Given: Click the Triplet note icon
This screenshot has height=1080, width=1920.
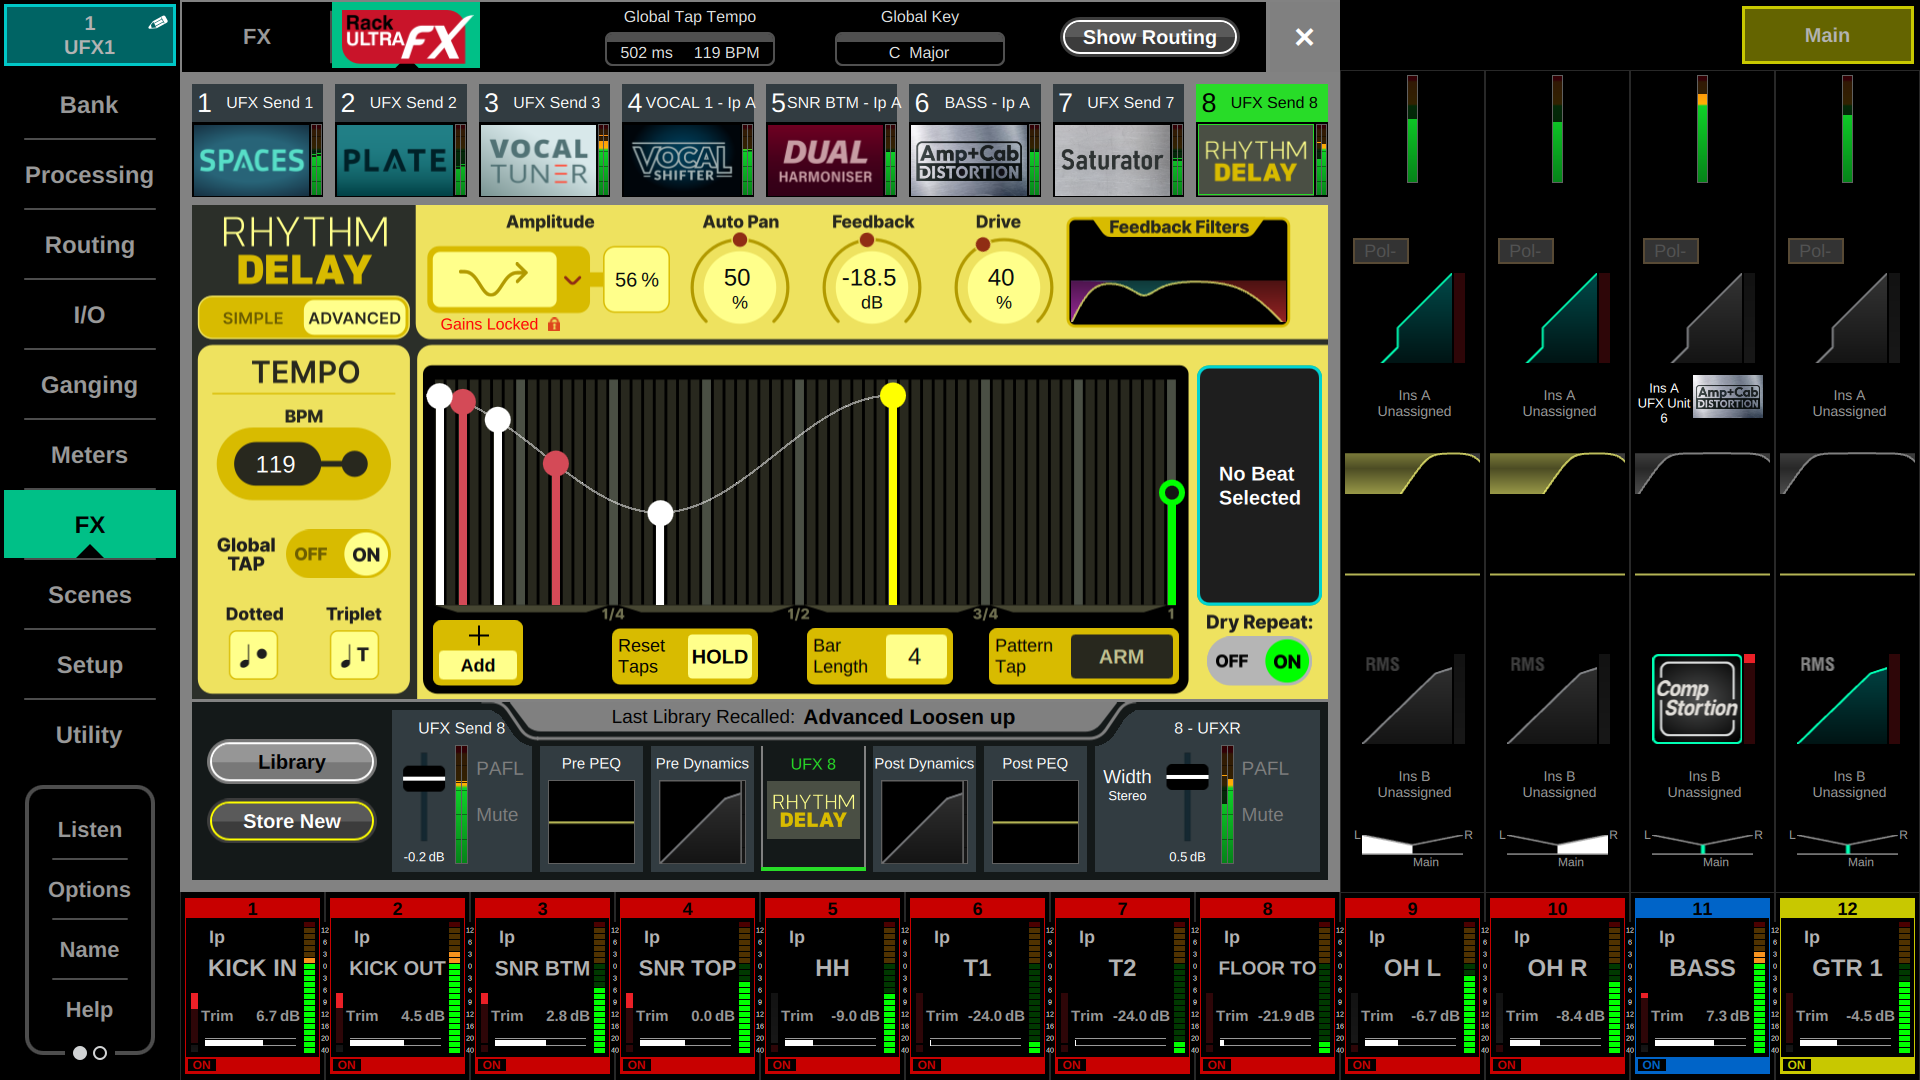Looking at the screenshot, I should (x=354, y=656).
